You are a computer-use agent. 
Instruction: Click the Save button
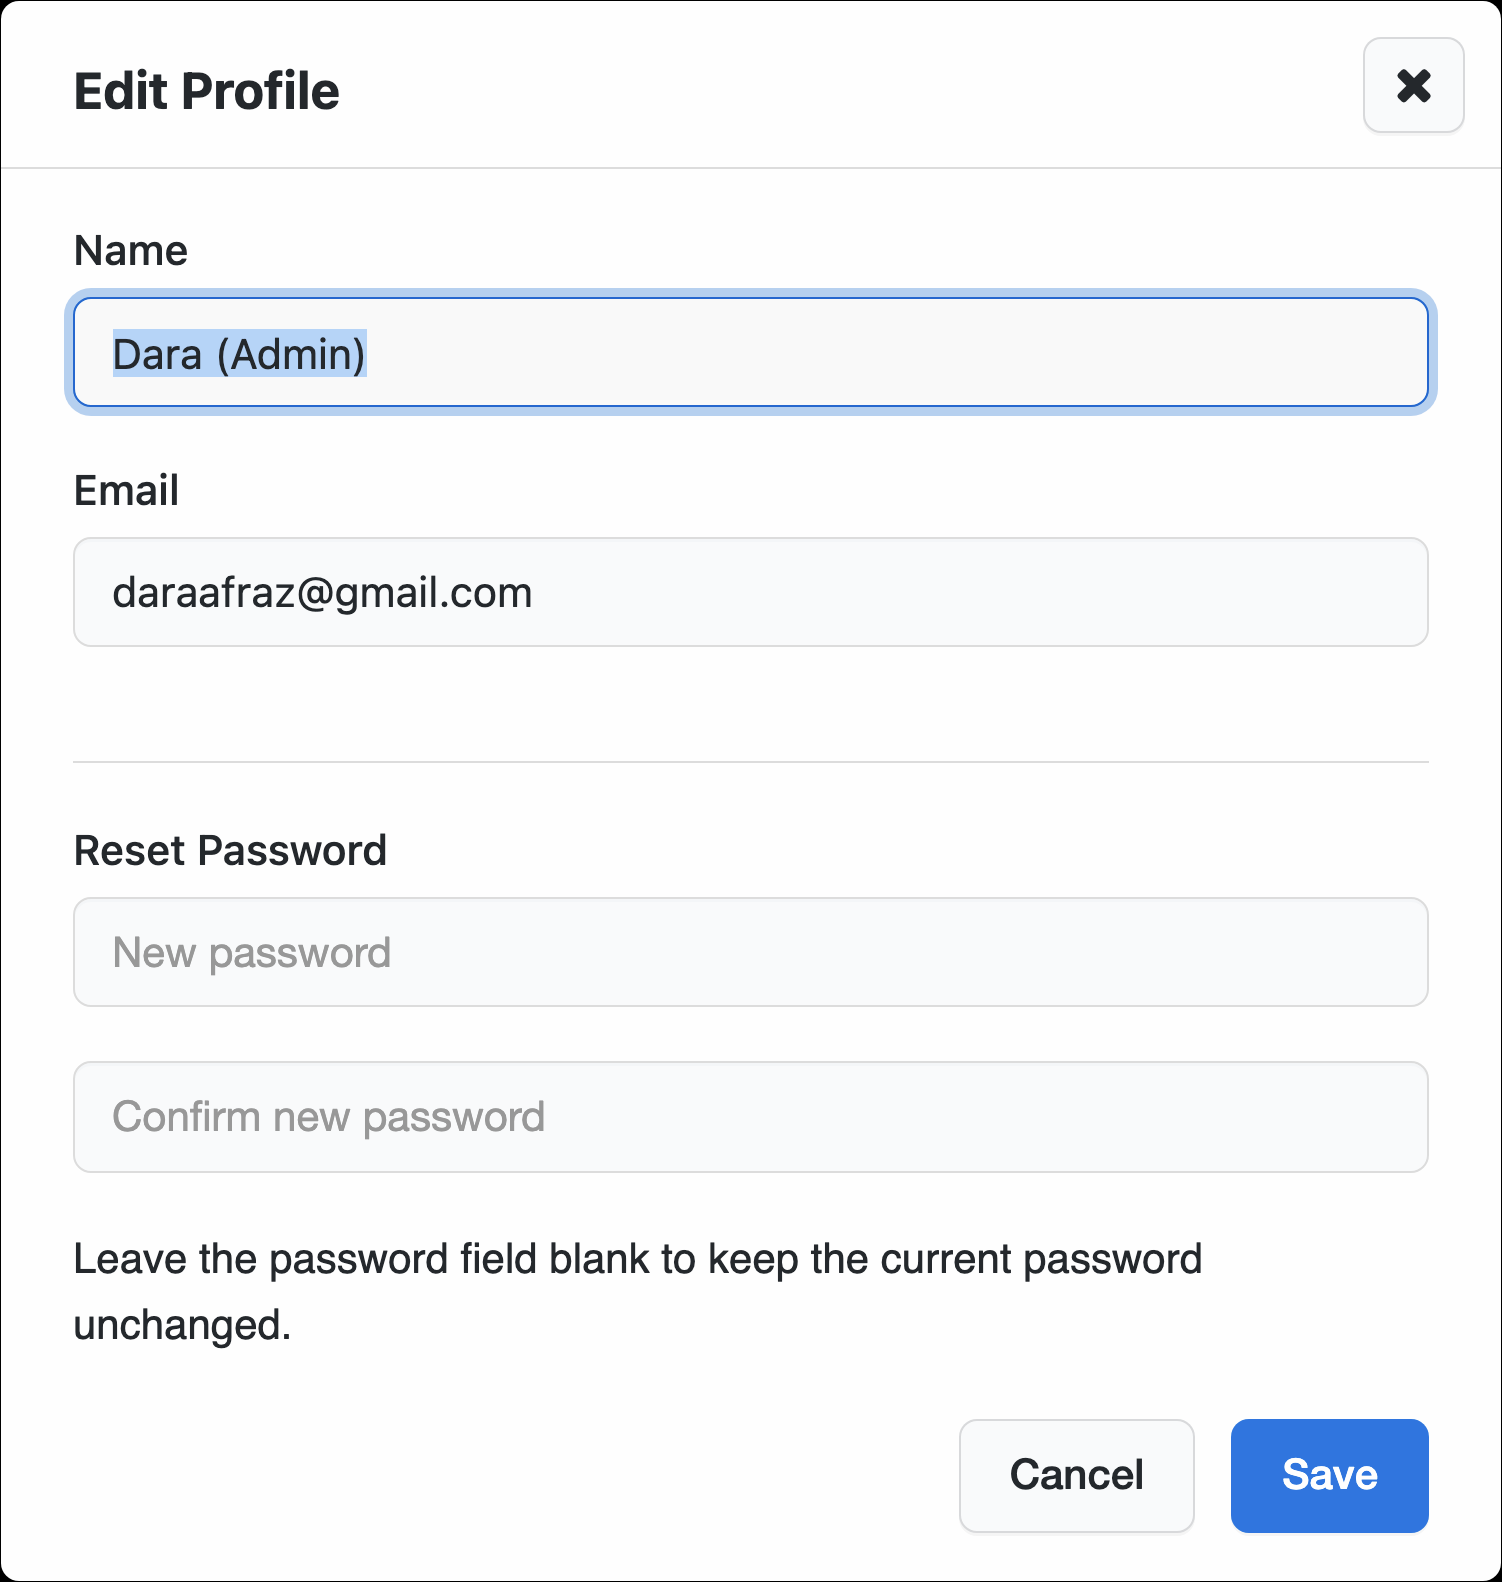pyautogui.click(x=1329, y=1475)
